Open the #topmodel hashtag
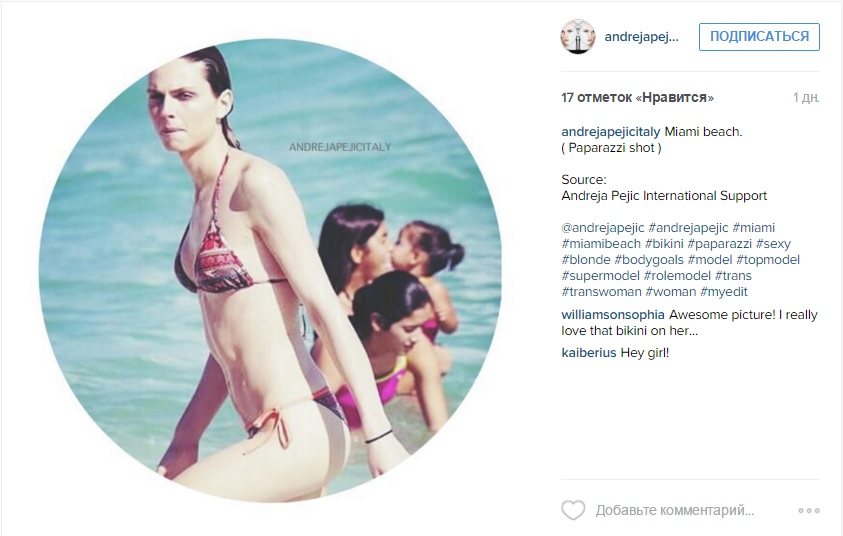Screen dimensions: 843x536 click(768, 260)
